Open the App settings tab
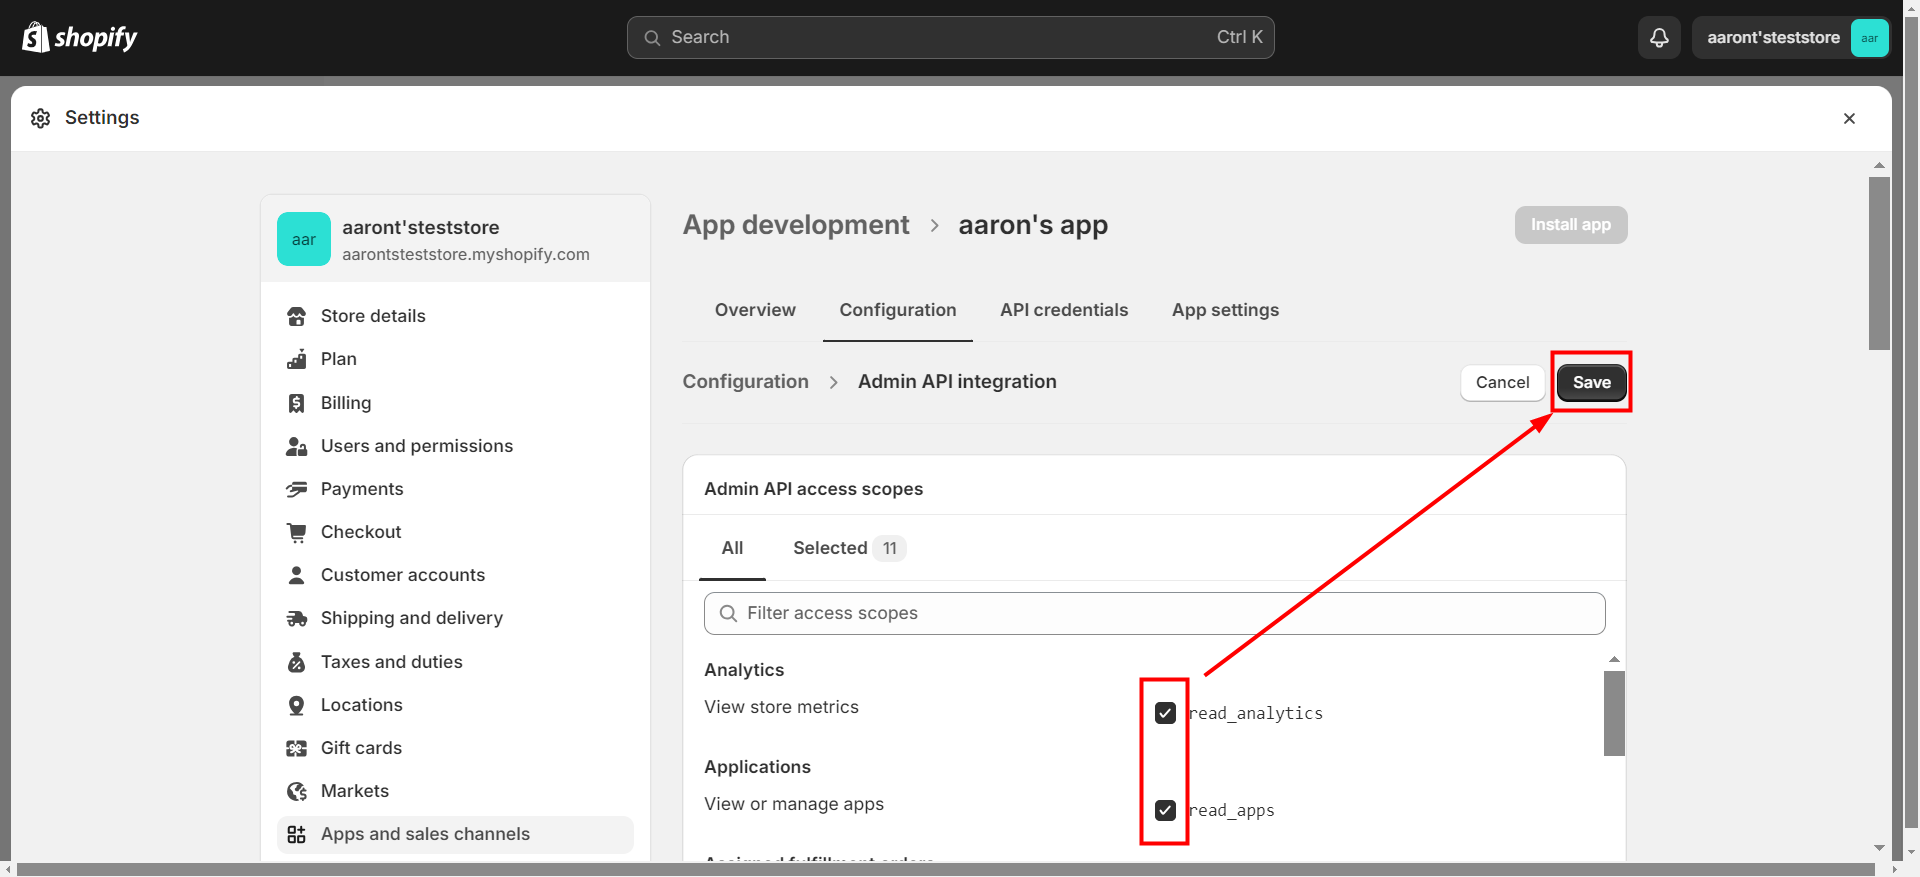This screenshot has height=877, width=1920. tap(1225, 310)
